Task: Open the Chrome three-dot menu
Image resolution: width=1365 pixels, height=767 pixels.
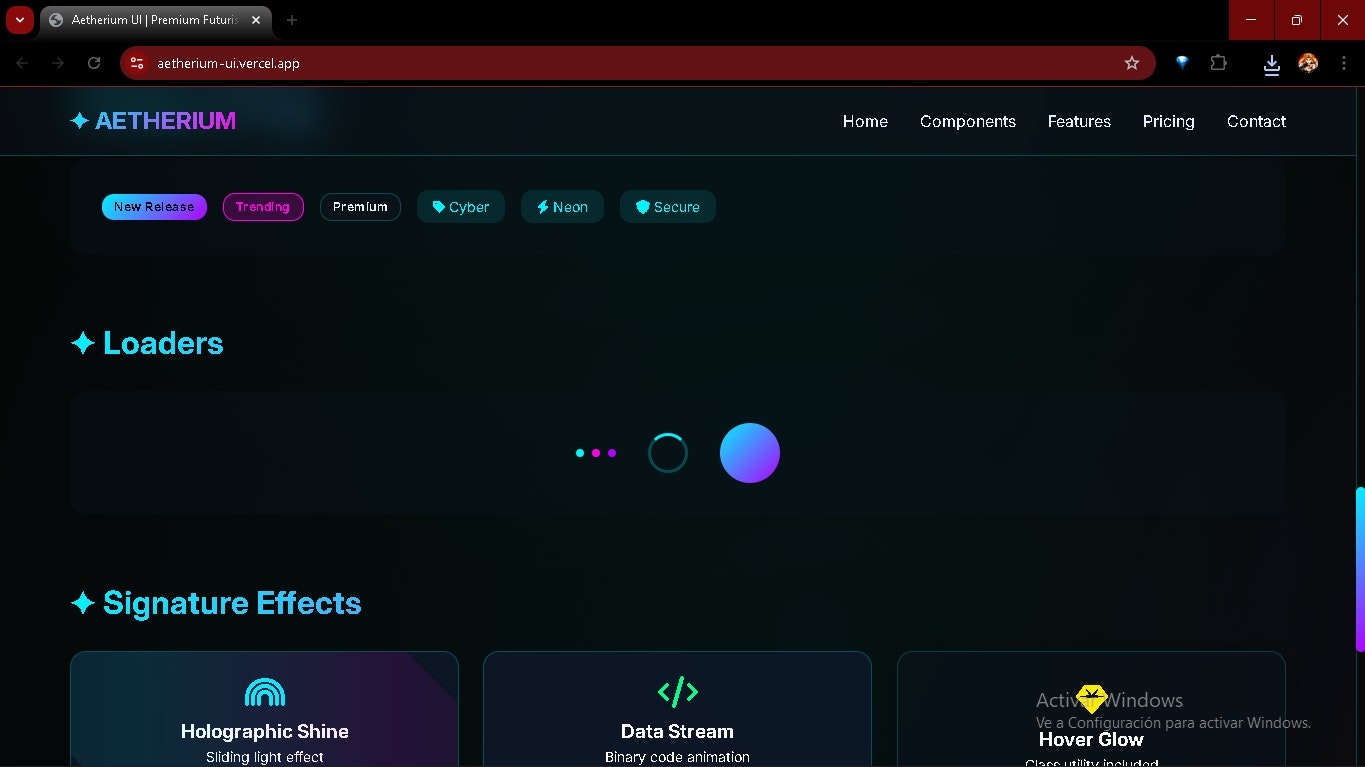Action: [1343, 63]
